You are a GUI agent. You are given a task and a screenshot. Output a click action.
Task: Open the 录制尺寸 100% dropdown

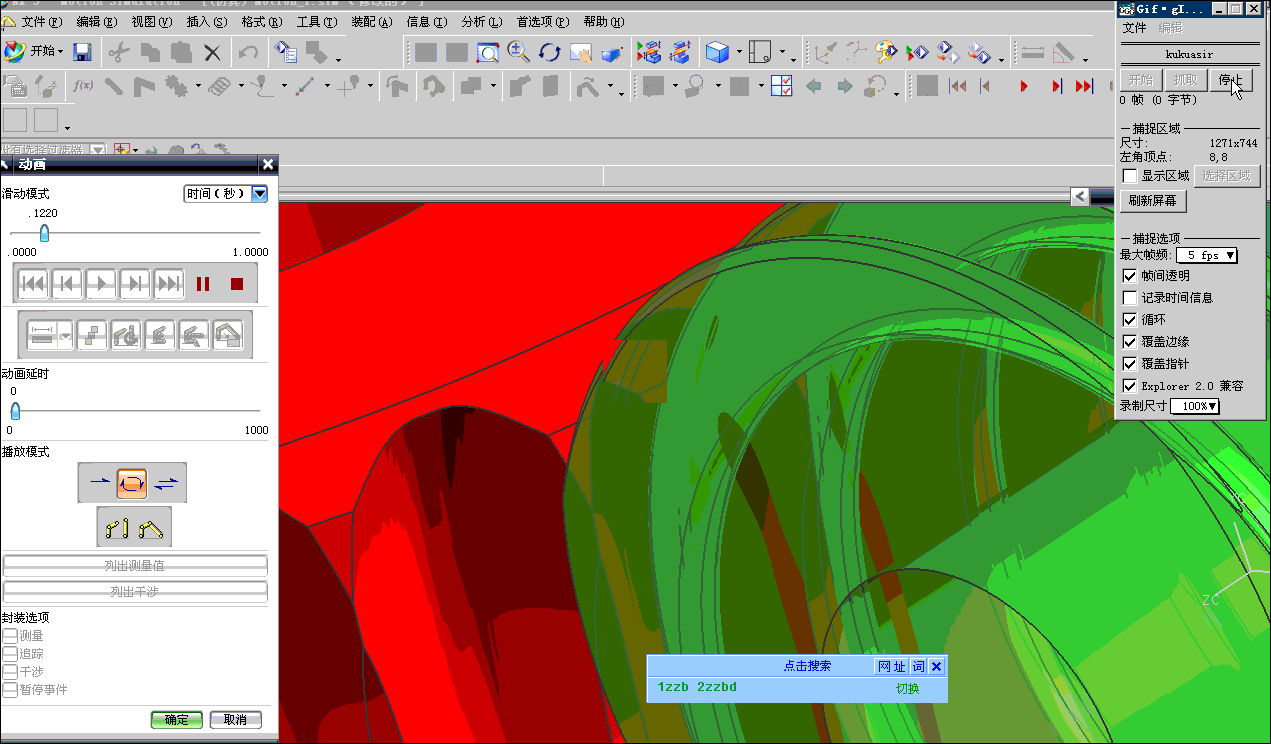point(1196,406)
